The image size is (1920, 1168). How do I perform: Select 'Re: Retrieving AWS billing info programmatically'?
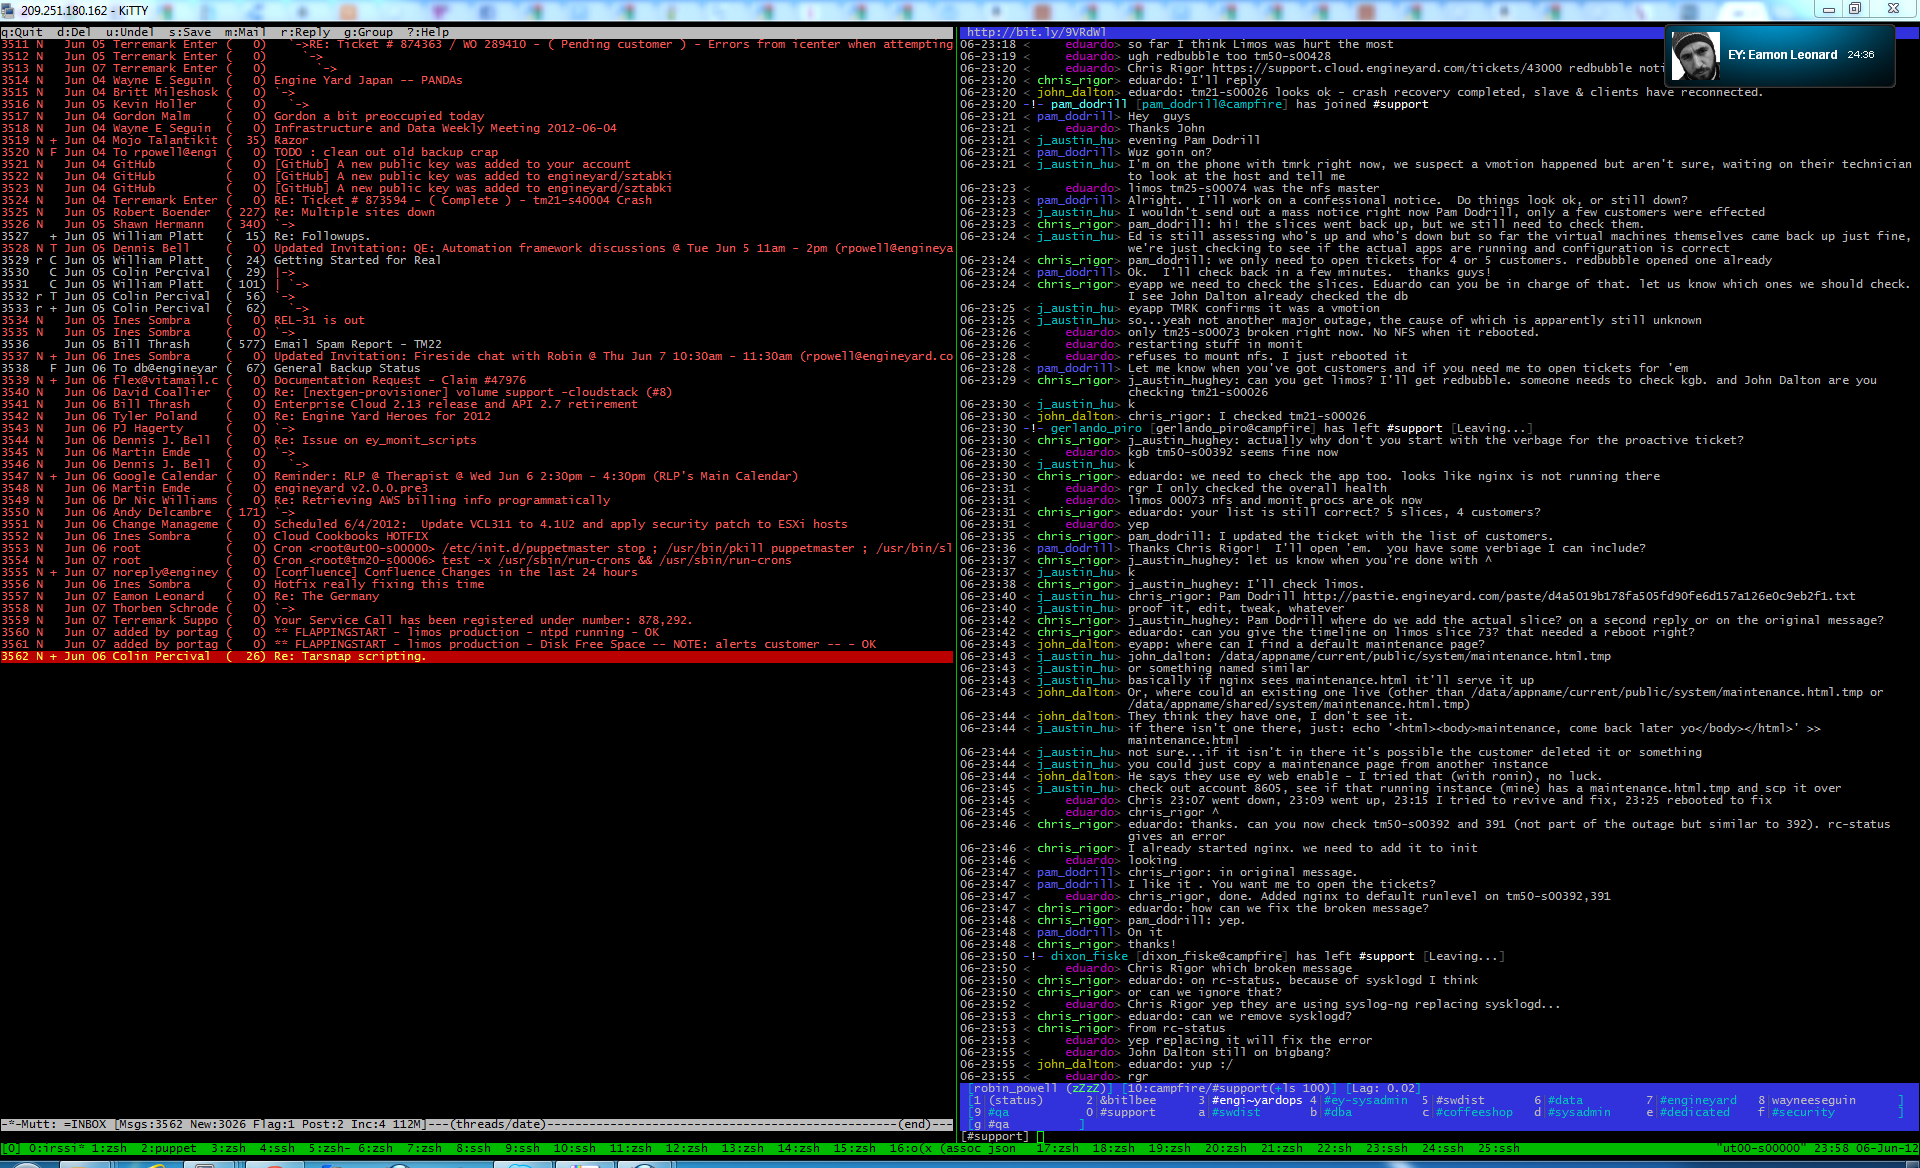tap(476, 500)
